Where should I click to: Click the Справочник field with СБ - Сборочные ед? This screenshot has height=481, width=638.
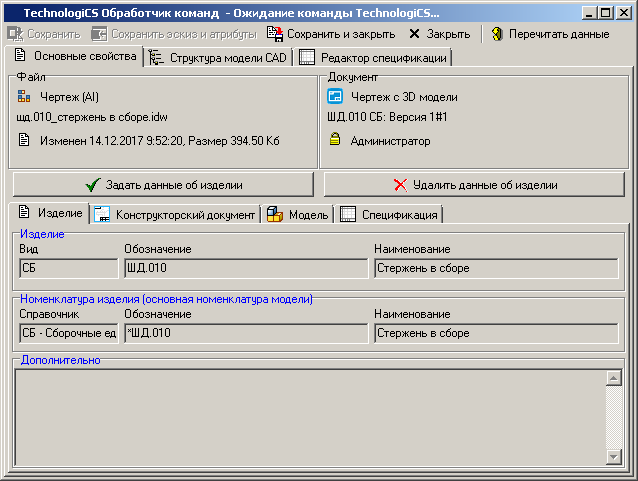point(68,333)
